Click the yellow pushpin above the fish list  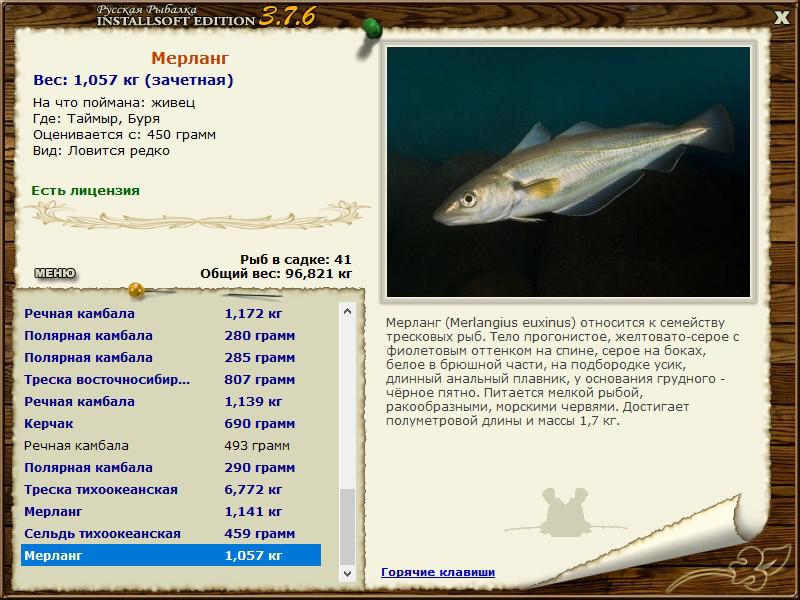(137, 290)
